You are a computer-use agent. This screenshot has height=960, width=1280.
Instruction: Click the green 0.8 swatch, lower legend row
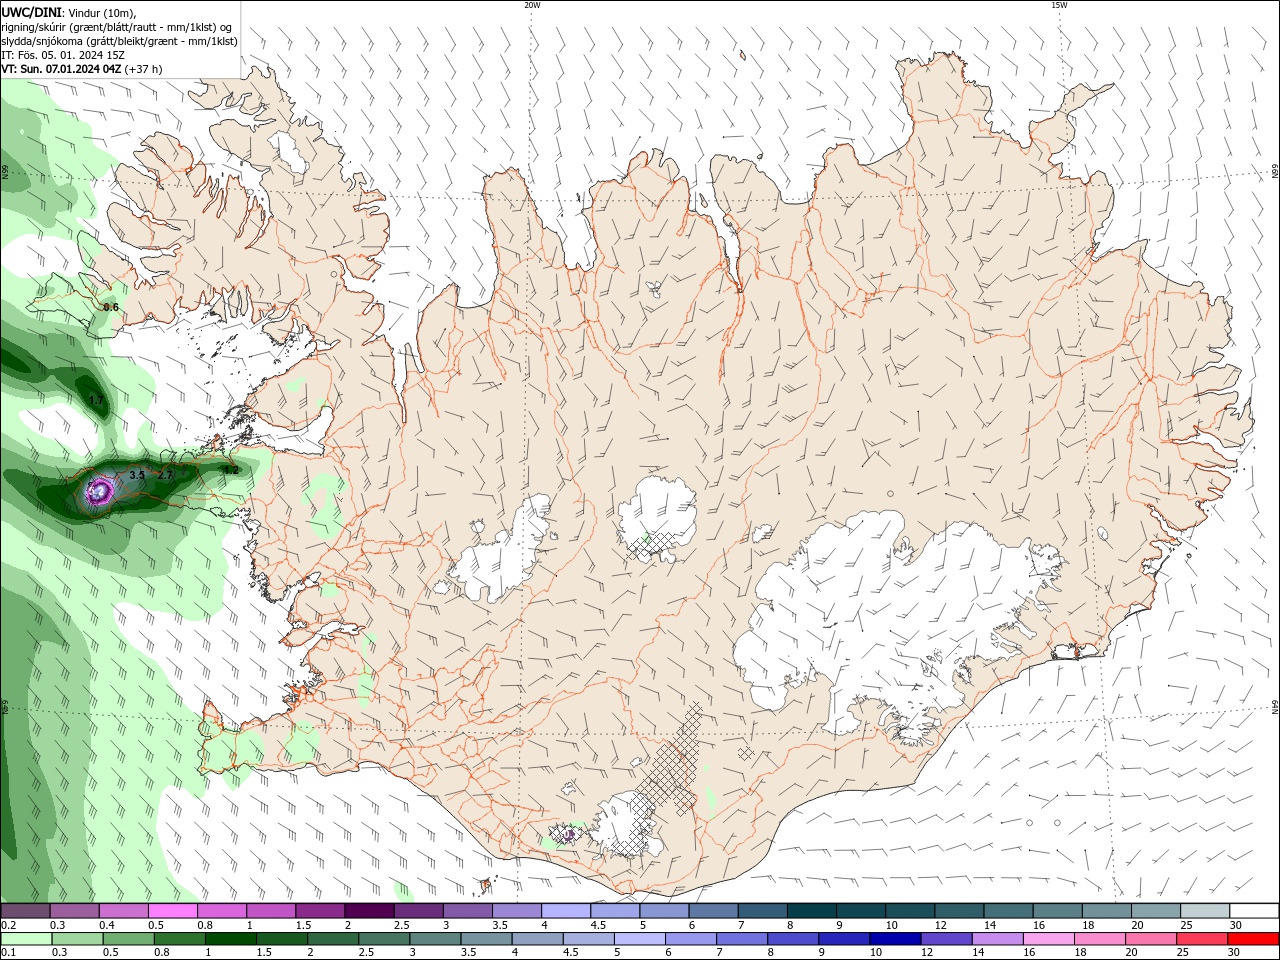pos(179,939)
